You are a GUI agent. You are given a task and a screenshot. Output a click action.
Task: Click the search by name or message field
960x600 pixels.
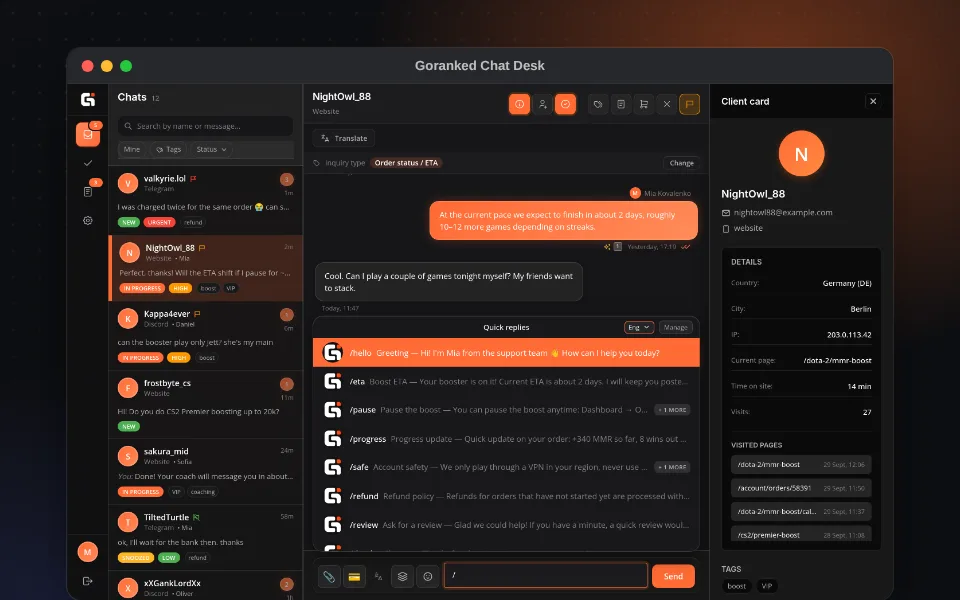[x=206, y=126]
